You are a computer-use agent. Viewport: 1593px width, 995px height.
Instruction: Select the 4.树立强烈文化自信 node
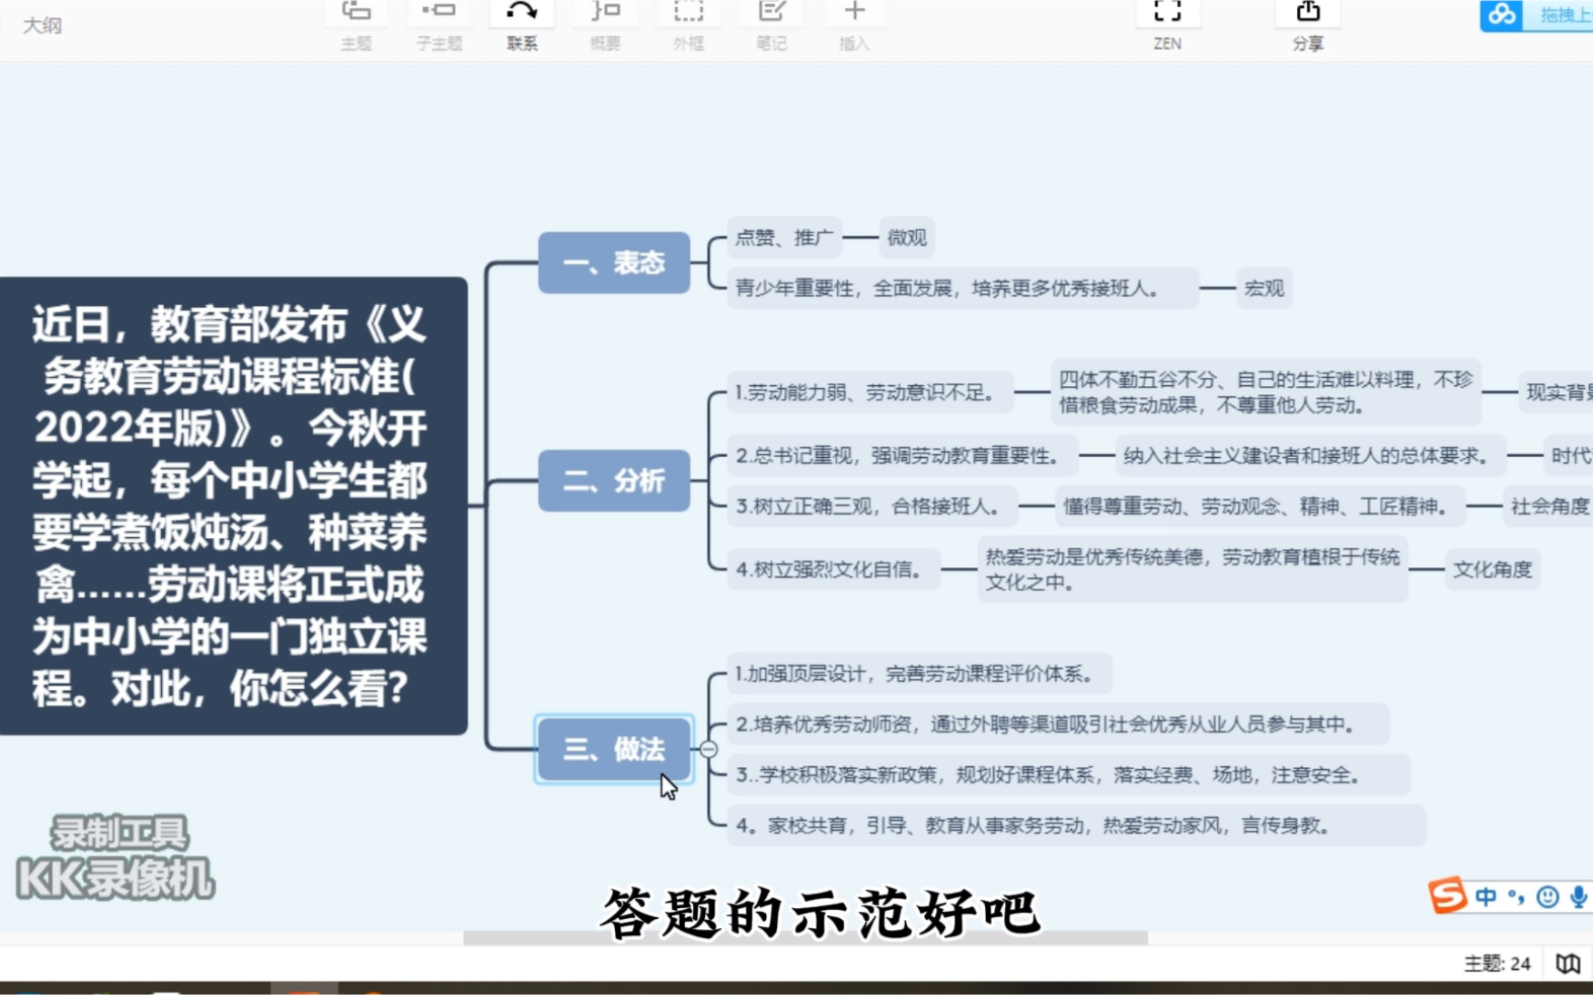tap(833, 569)
